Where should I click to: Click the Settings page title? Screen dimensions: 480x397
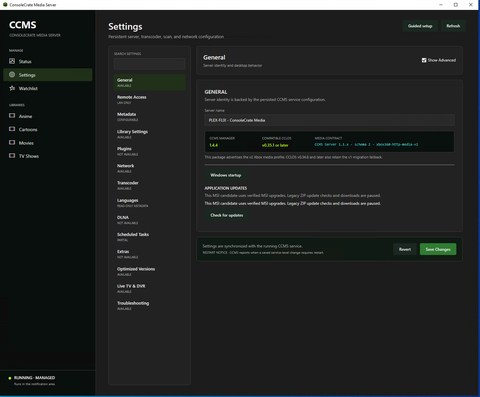pyautogui.click(x=125, y=27)
